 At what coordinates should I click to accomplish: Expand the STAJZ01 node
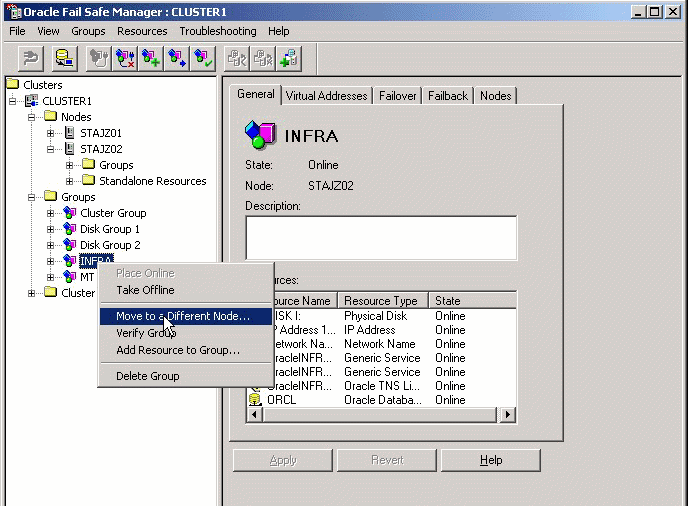(50, 133)
